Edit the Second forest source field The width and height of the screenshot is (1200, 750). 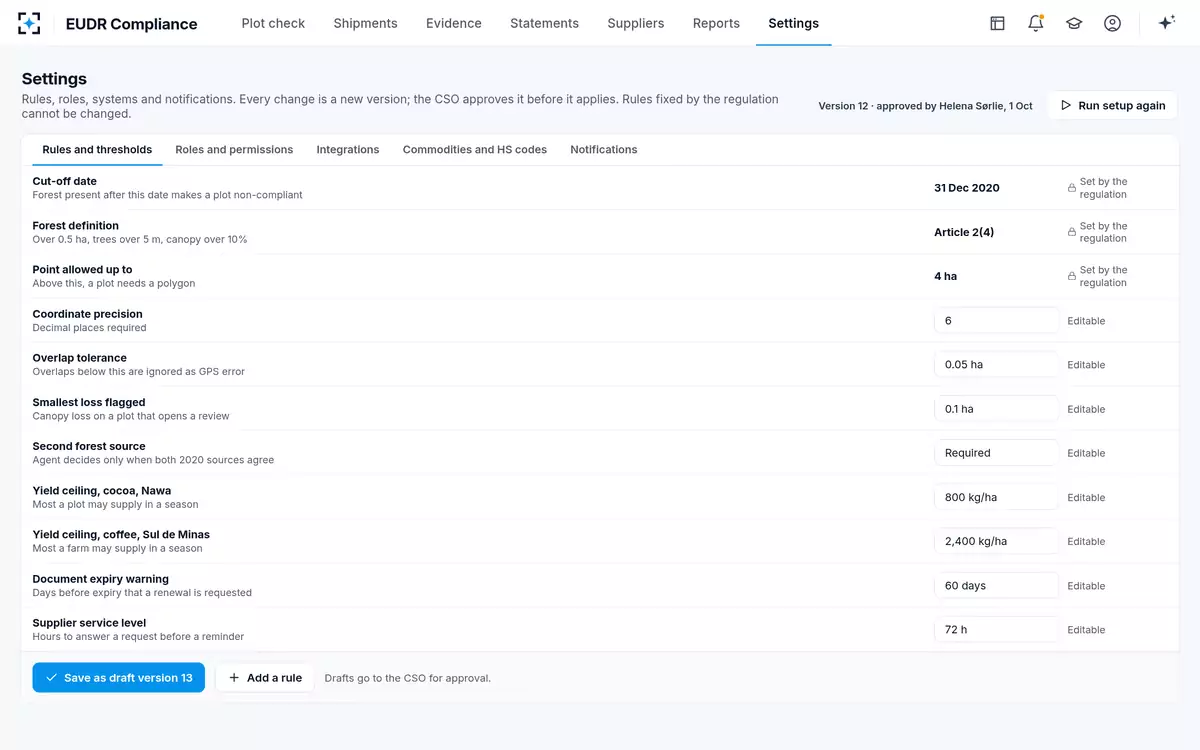[x=996, y=453]
